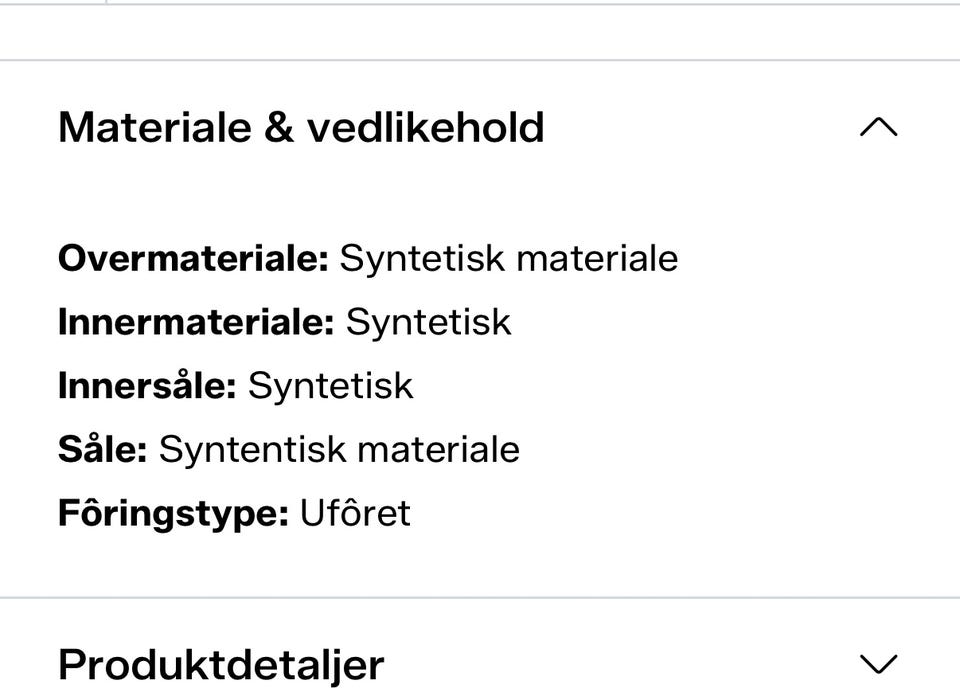Click the word Materiale in the heading
Viewport: 960px width, 700px height.
point(155,127)
